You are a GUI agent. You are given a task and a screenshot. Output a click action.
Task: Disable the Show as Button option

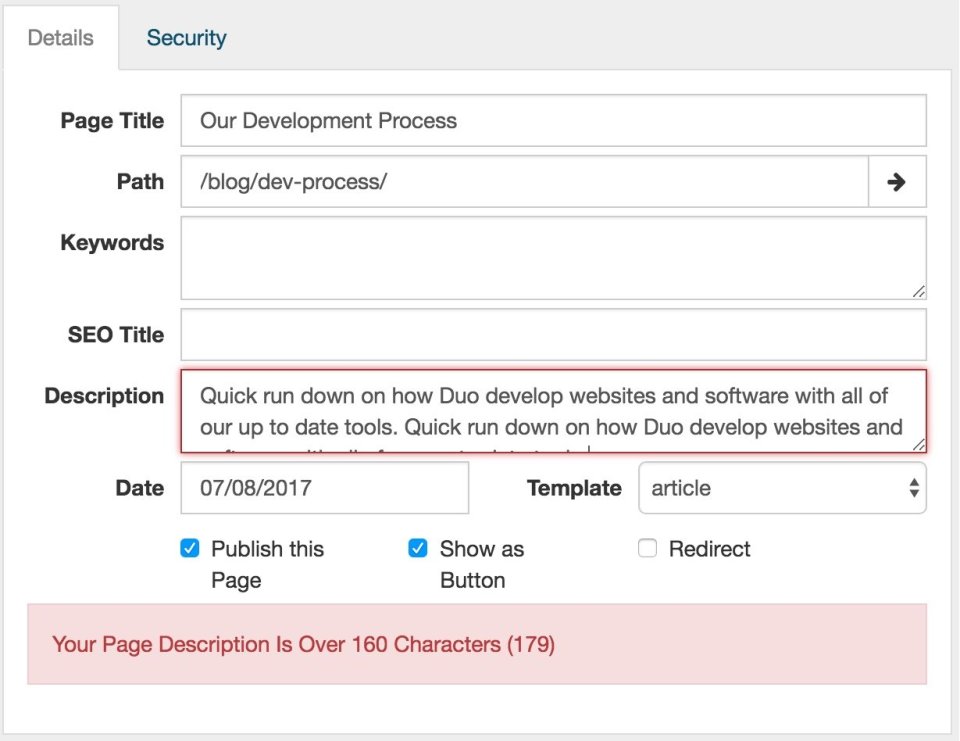pyautogui.click(x=417, y=548)
